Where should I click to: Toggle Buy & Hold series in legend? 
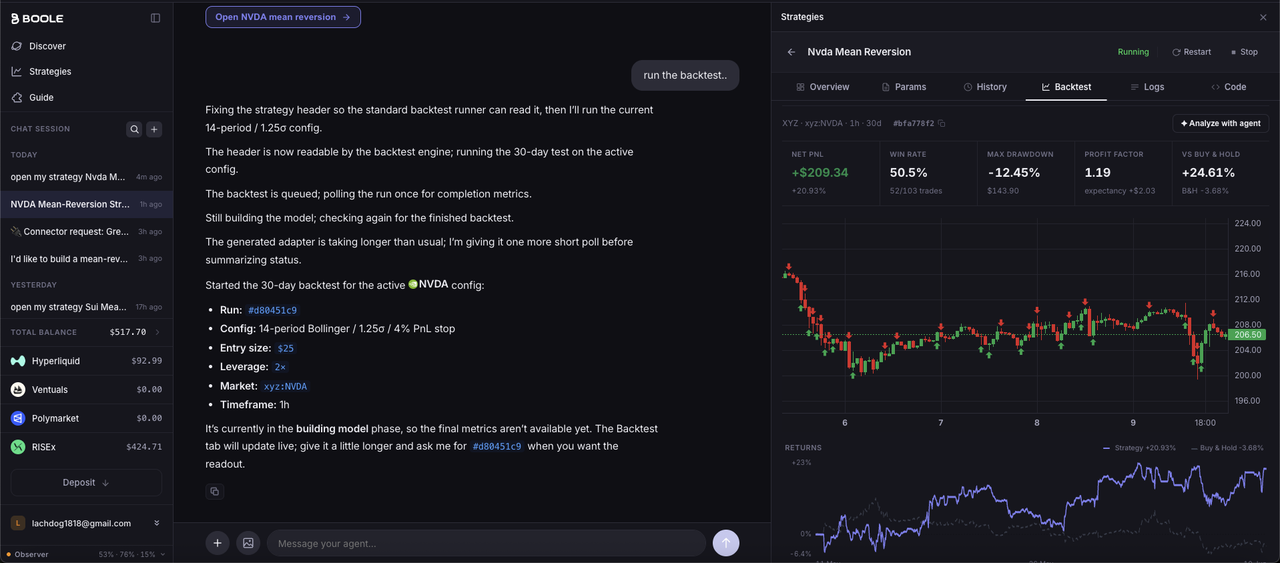[x=1227, y=448]
